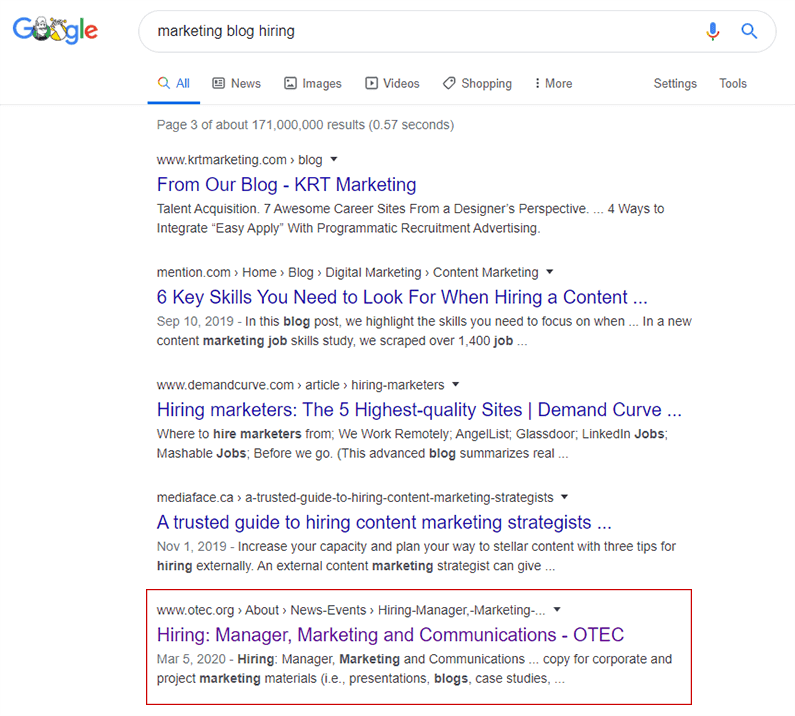
Task: Switch to the Videos tab
Action: pyautogui.click(x=392, y=83)
